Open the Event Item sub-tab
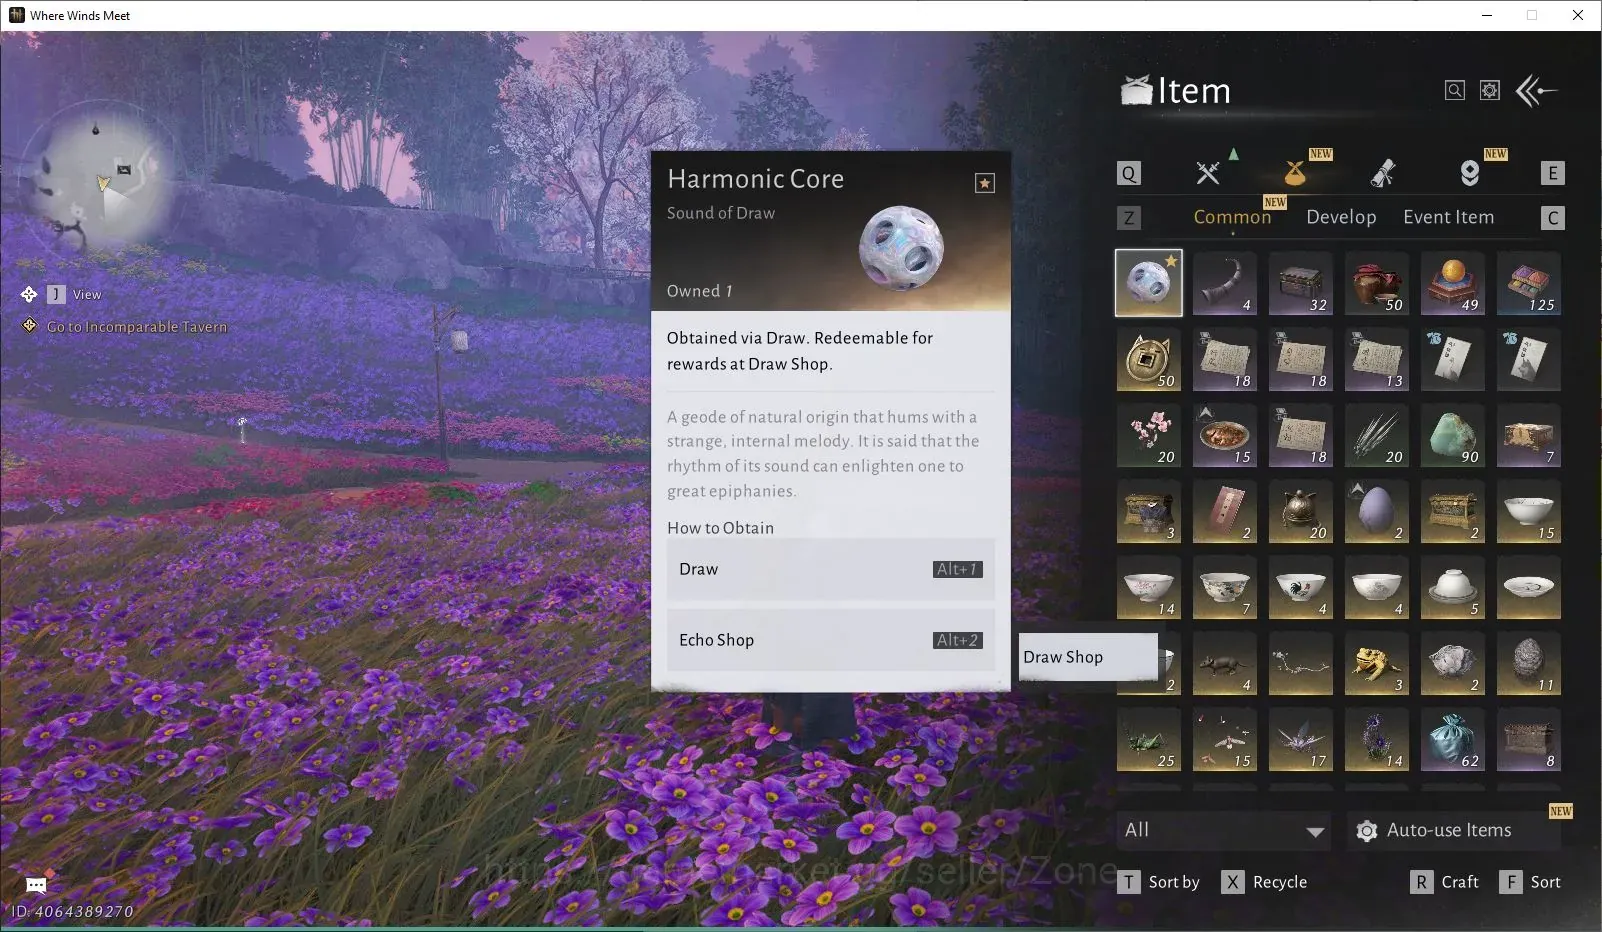 click(1448, 217)
